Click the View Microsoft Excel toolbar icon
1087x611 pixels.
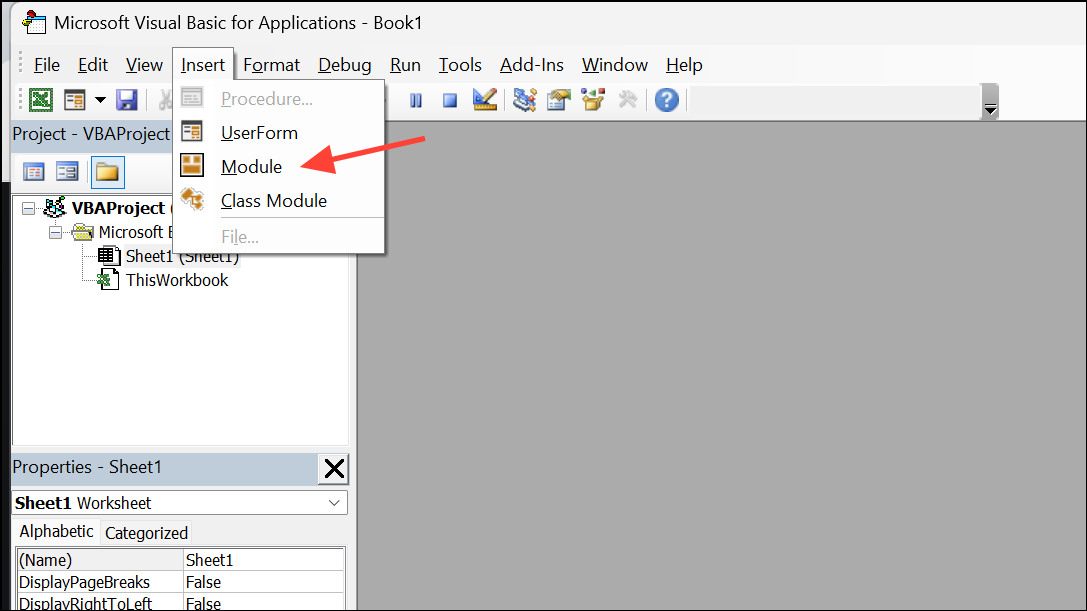(x=41, y=100)
